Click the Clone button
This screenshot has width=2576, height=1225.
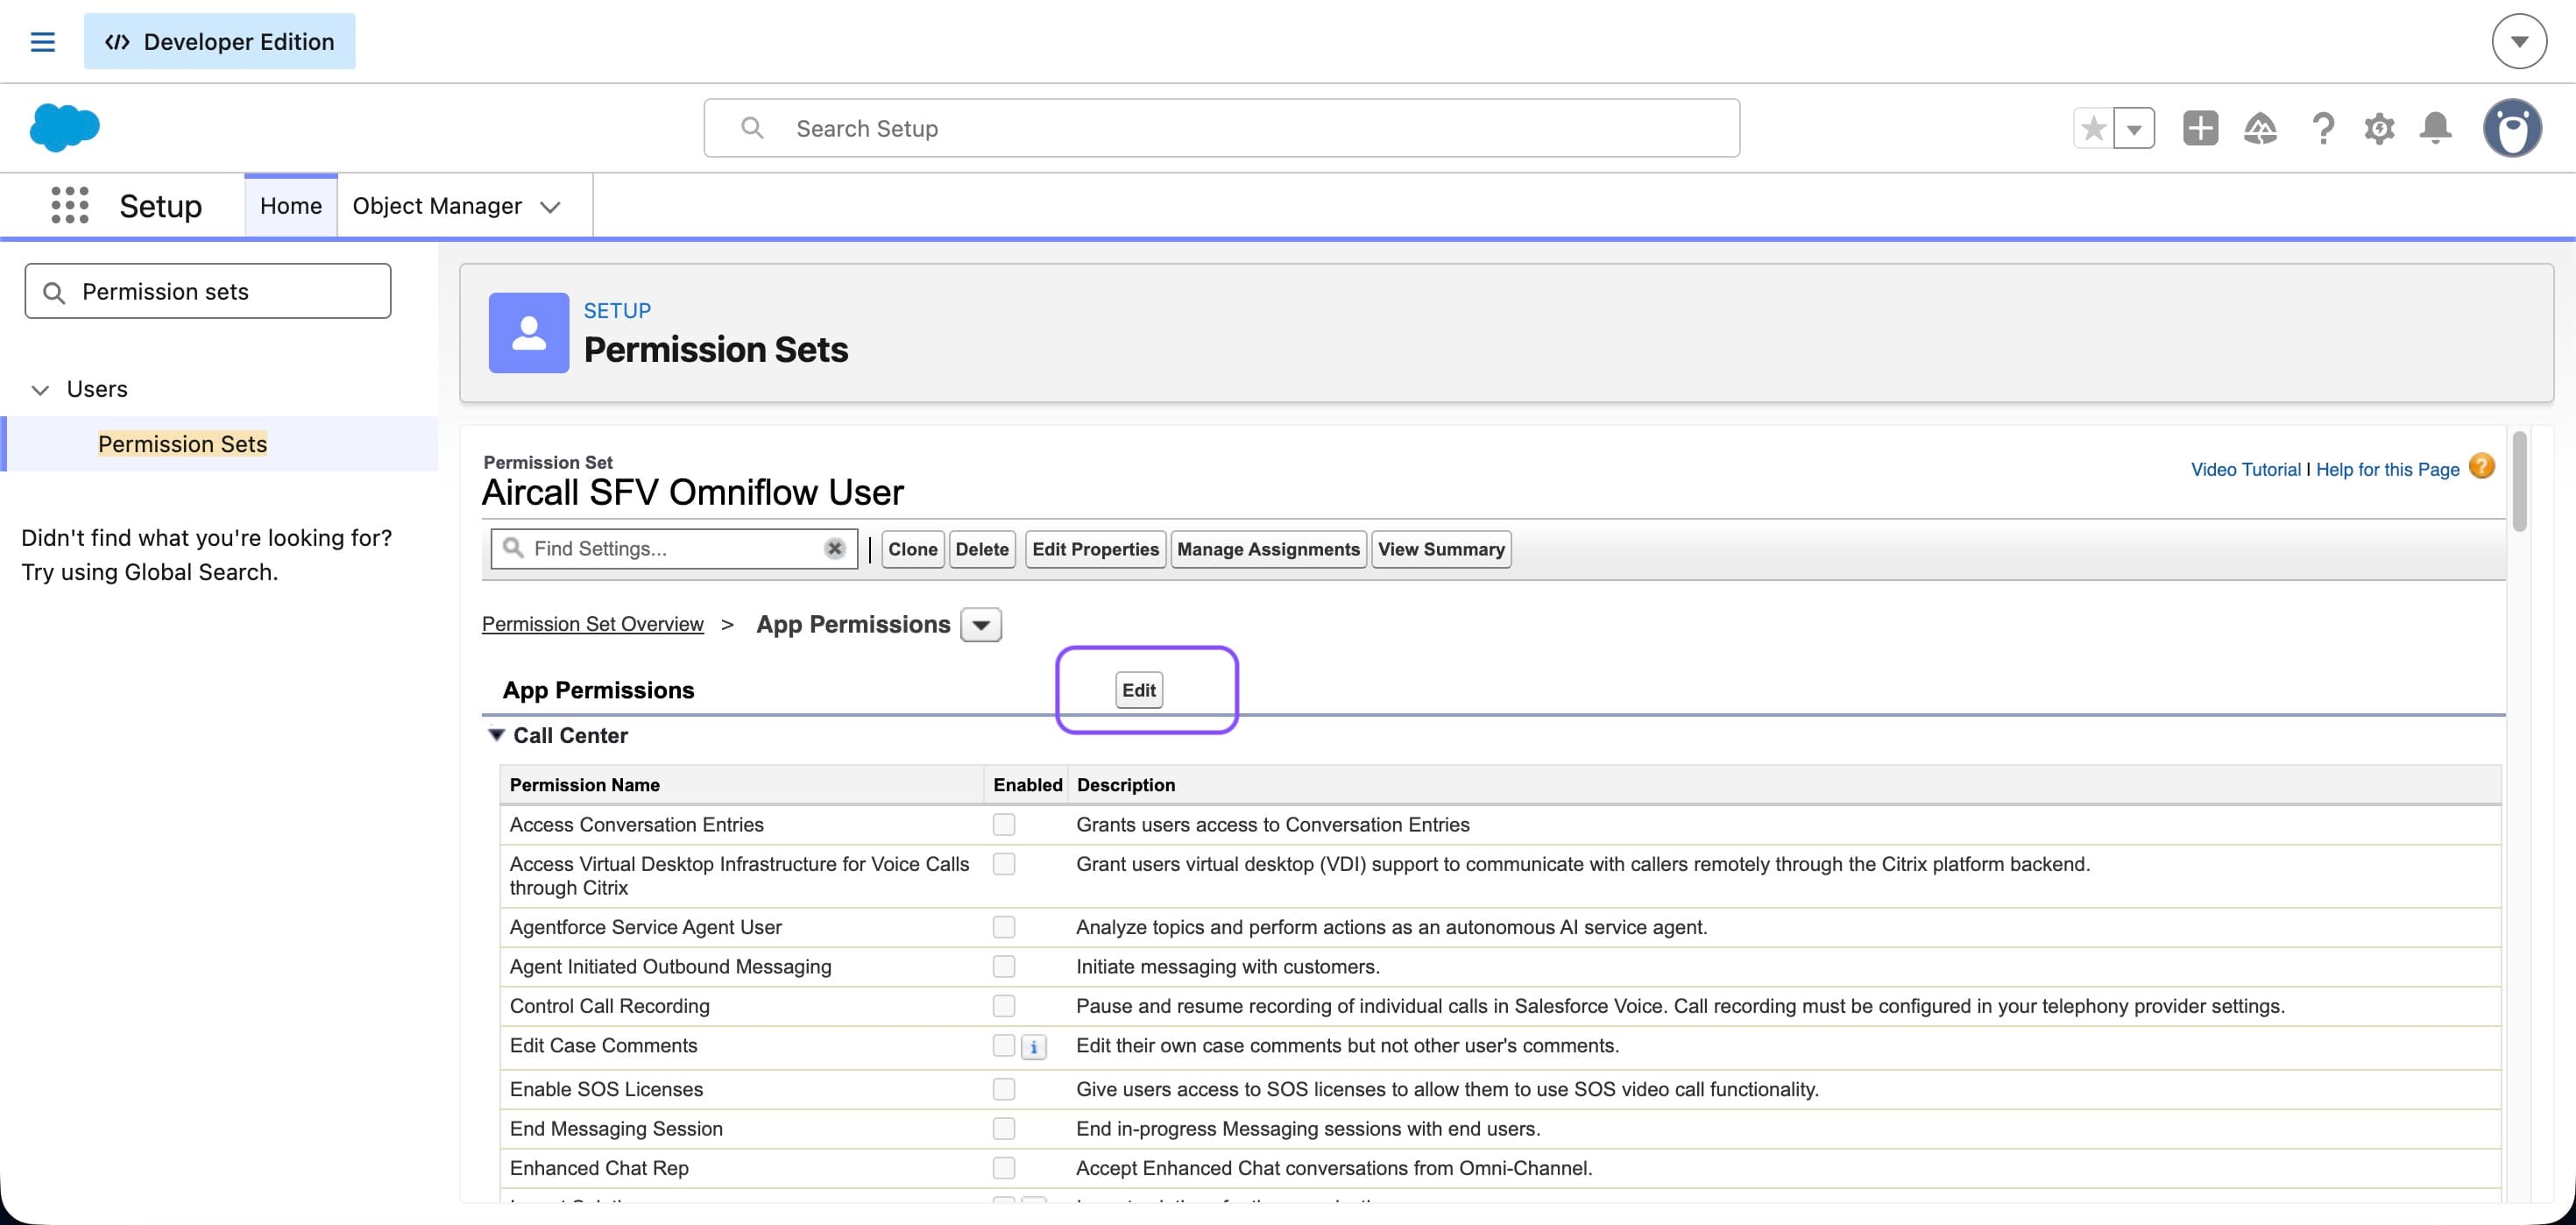913,549
